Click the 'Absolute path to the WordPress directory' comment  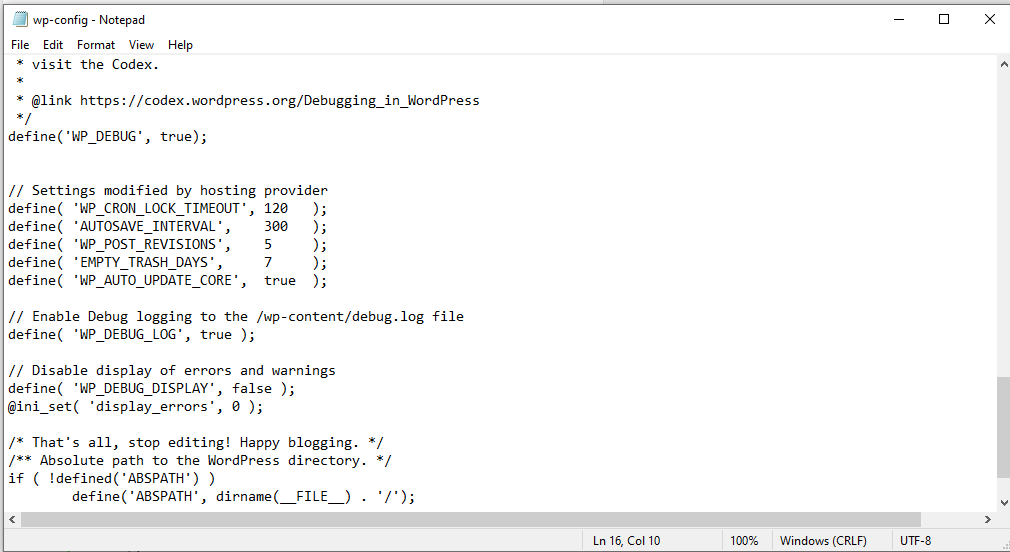[x=200, y=461]
